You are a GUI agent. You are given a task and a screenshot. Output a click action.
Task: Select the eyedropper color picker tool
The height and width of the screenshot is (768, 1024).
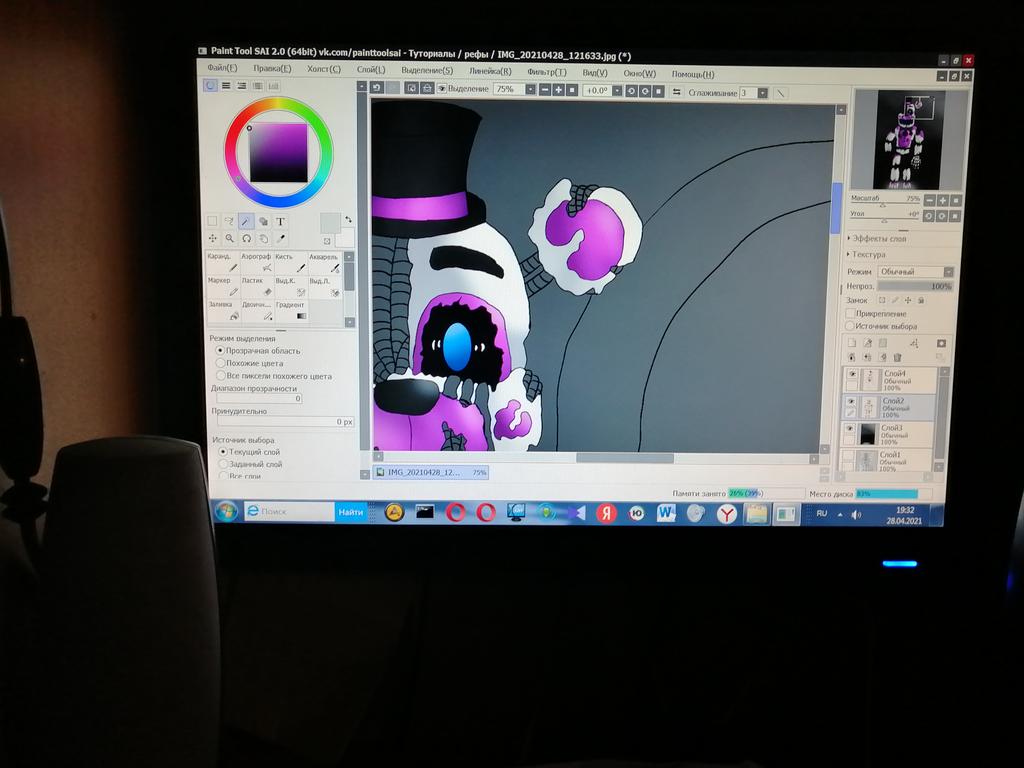281,238
